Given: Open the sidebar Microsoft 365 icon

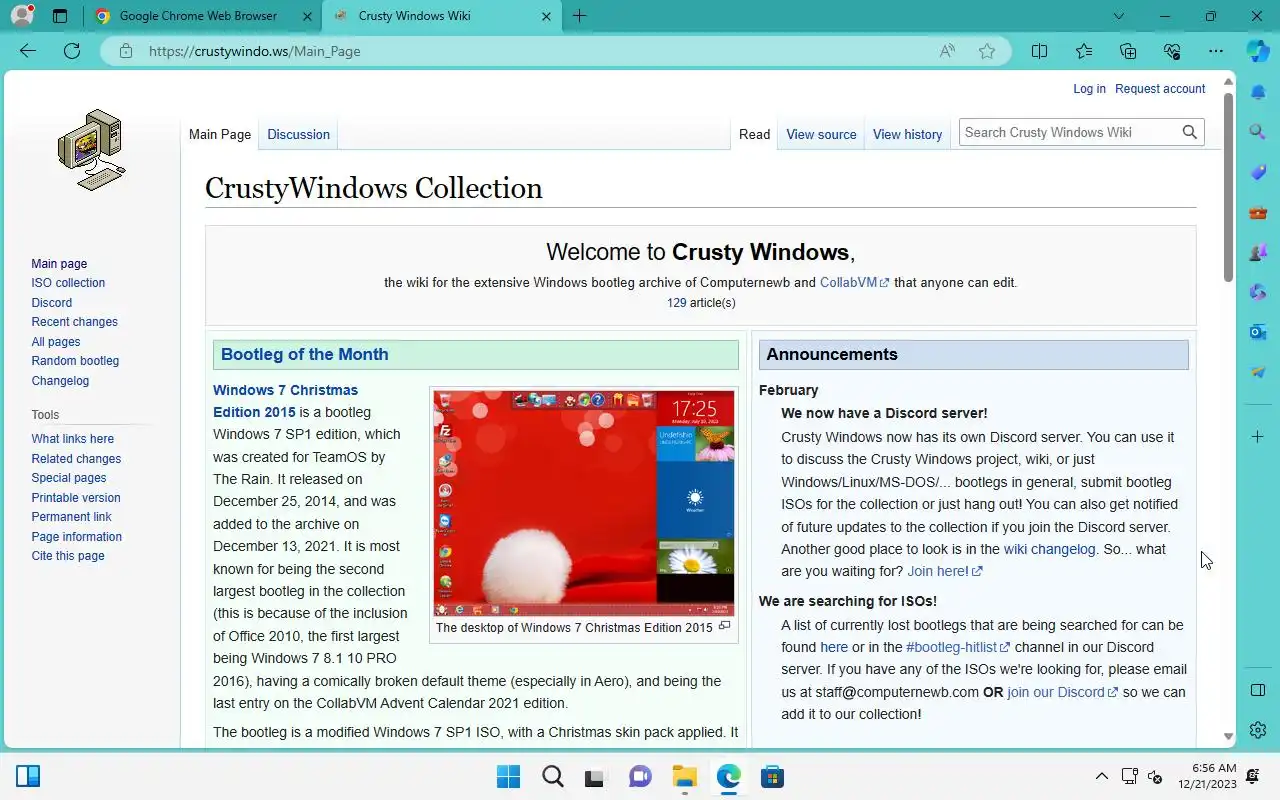Looking at the screenshot, I should (1258, 292).
